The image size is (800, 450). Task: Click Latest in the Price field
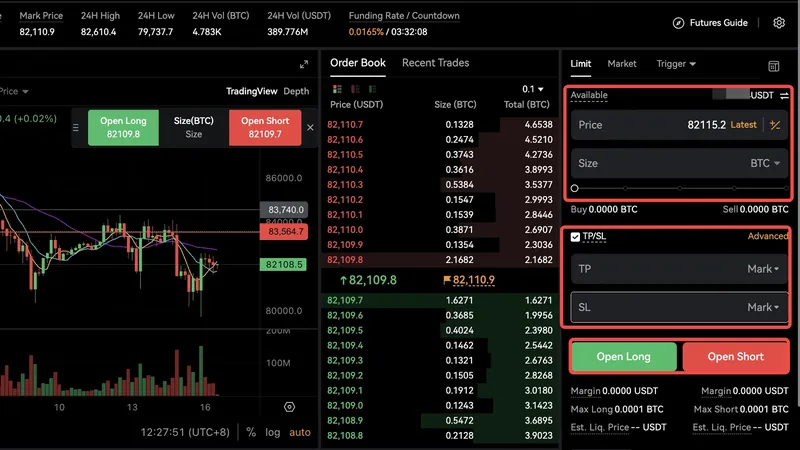click(x=743, y=125)
